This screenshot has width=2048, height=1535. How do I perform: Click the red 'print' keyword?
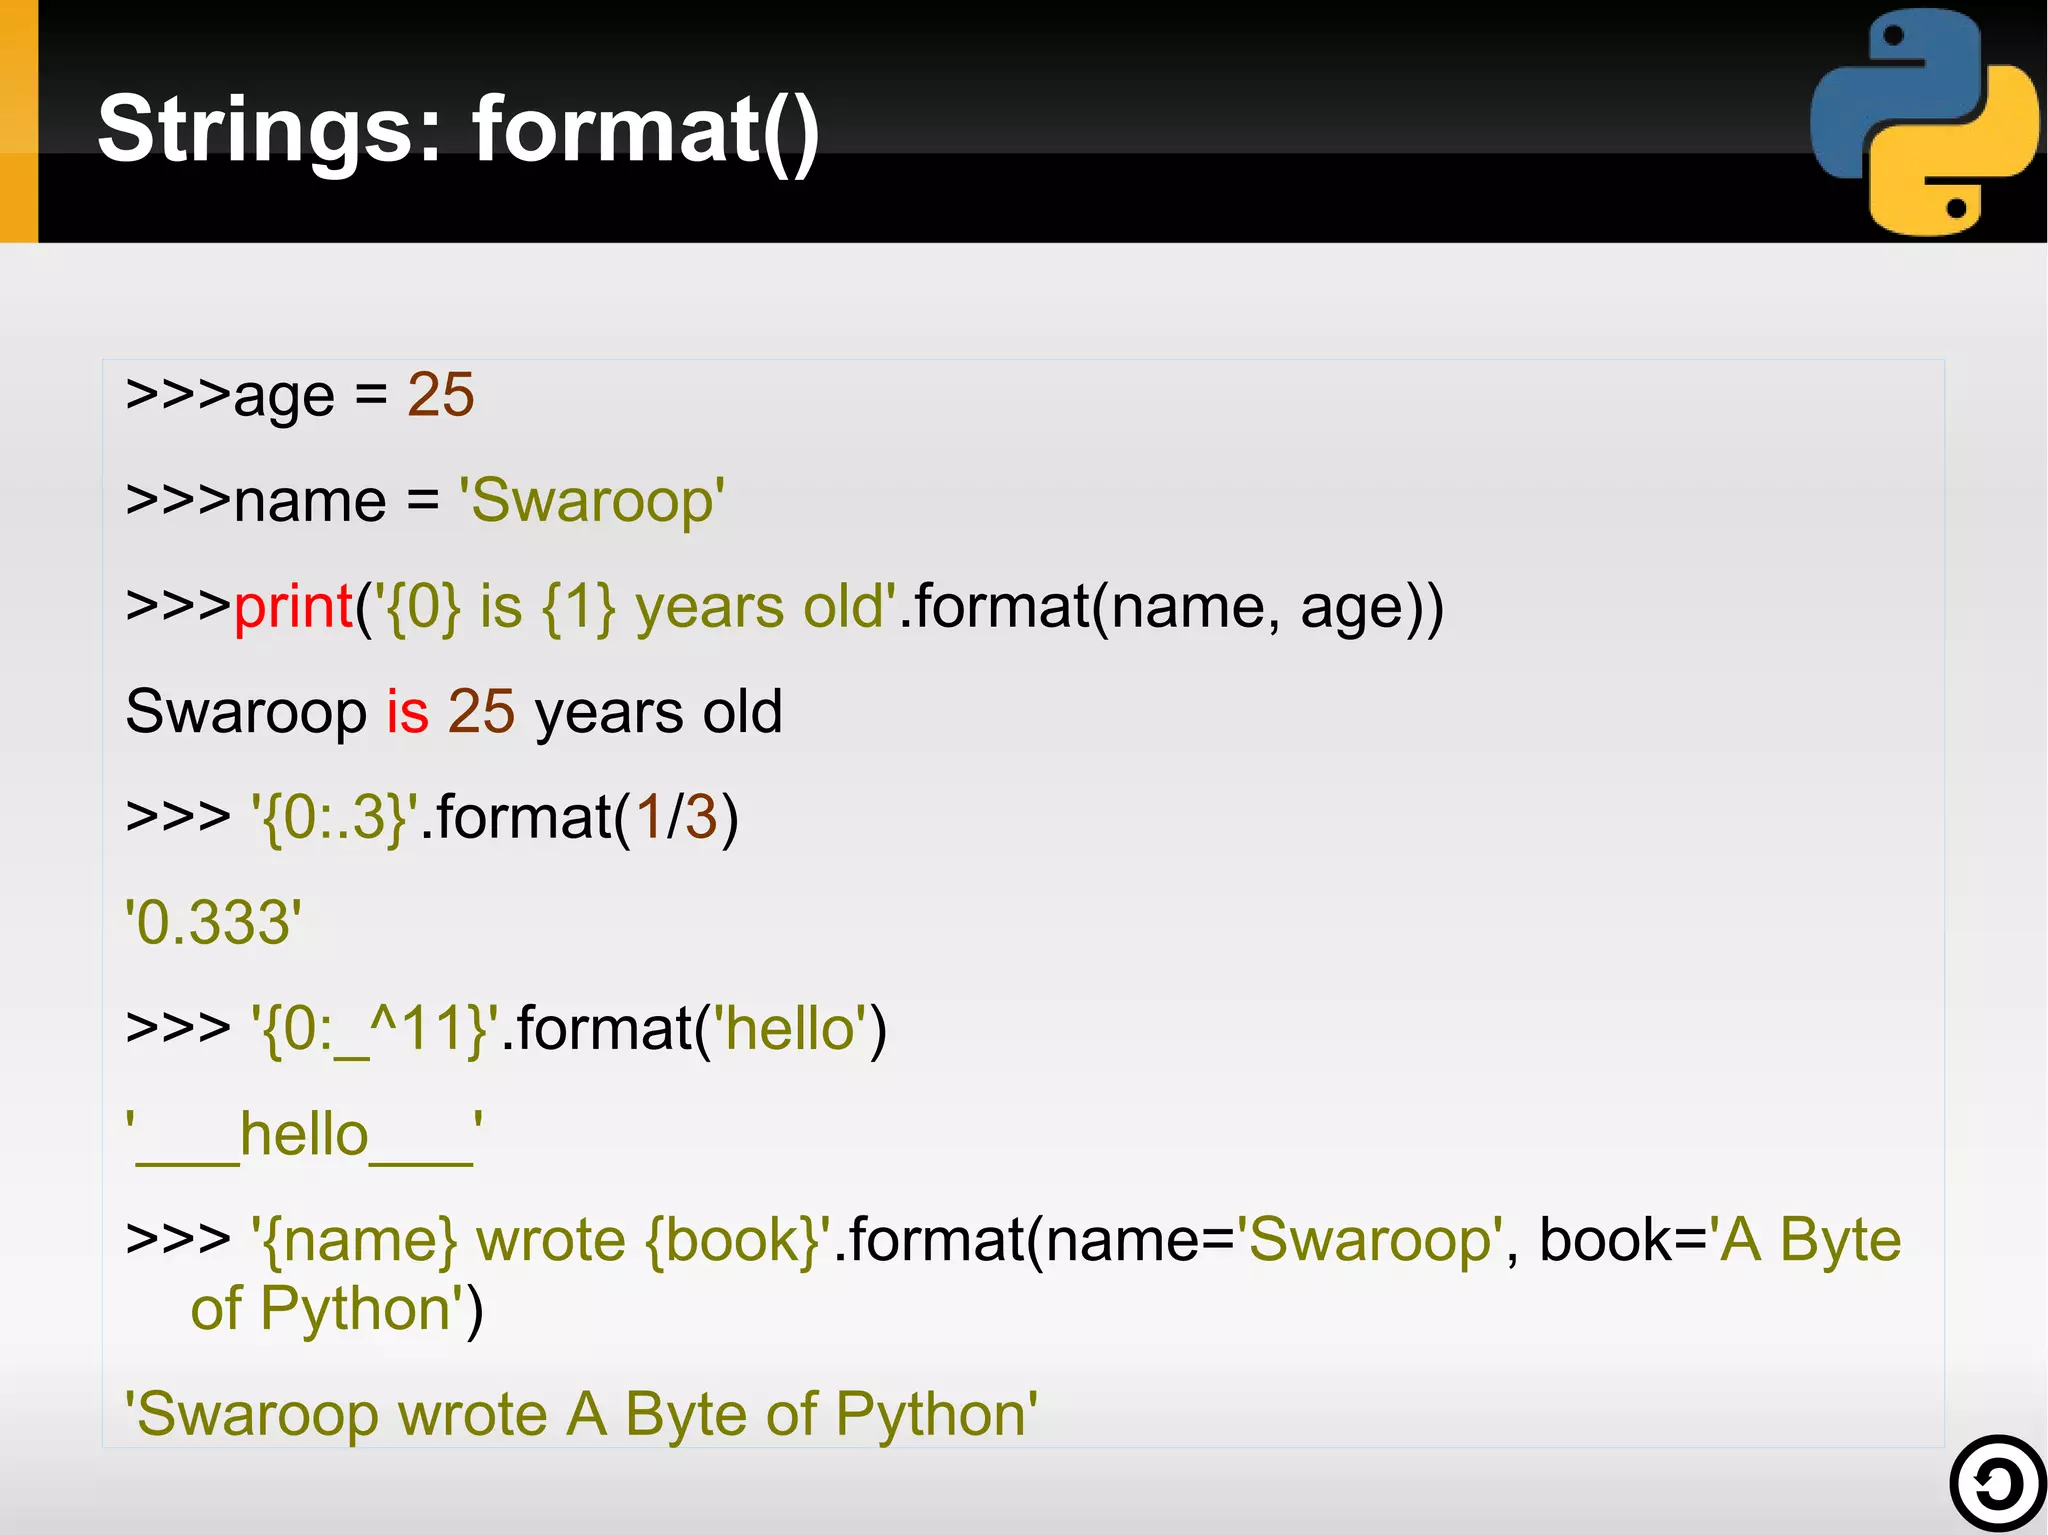[x=293, y=608]
